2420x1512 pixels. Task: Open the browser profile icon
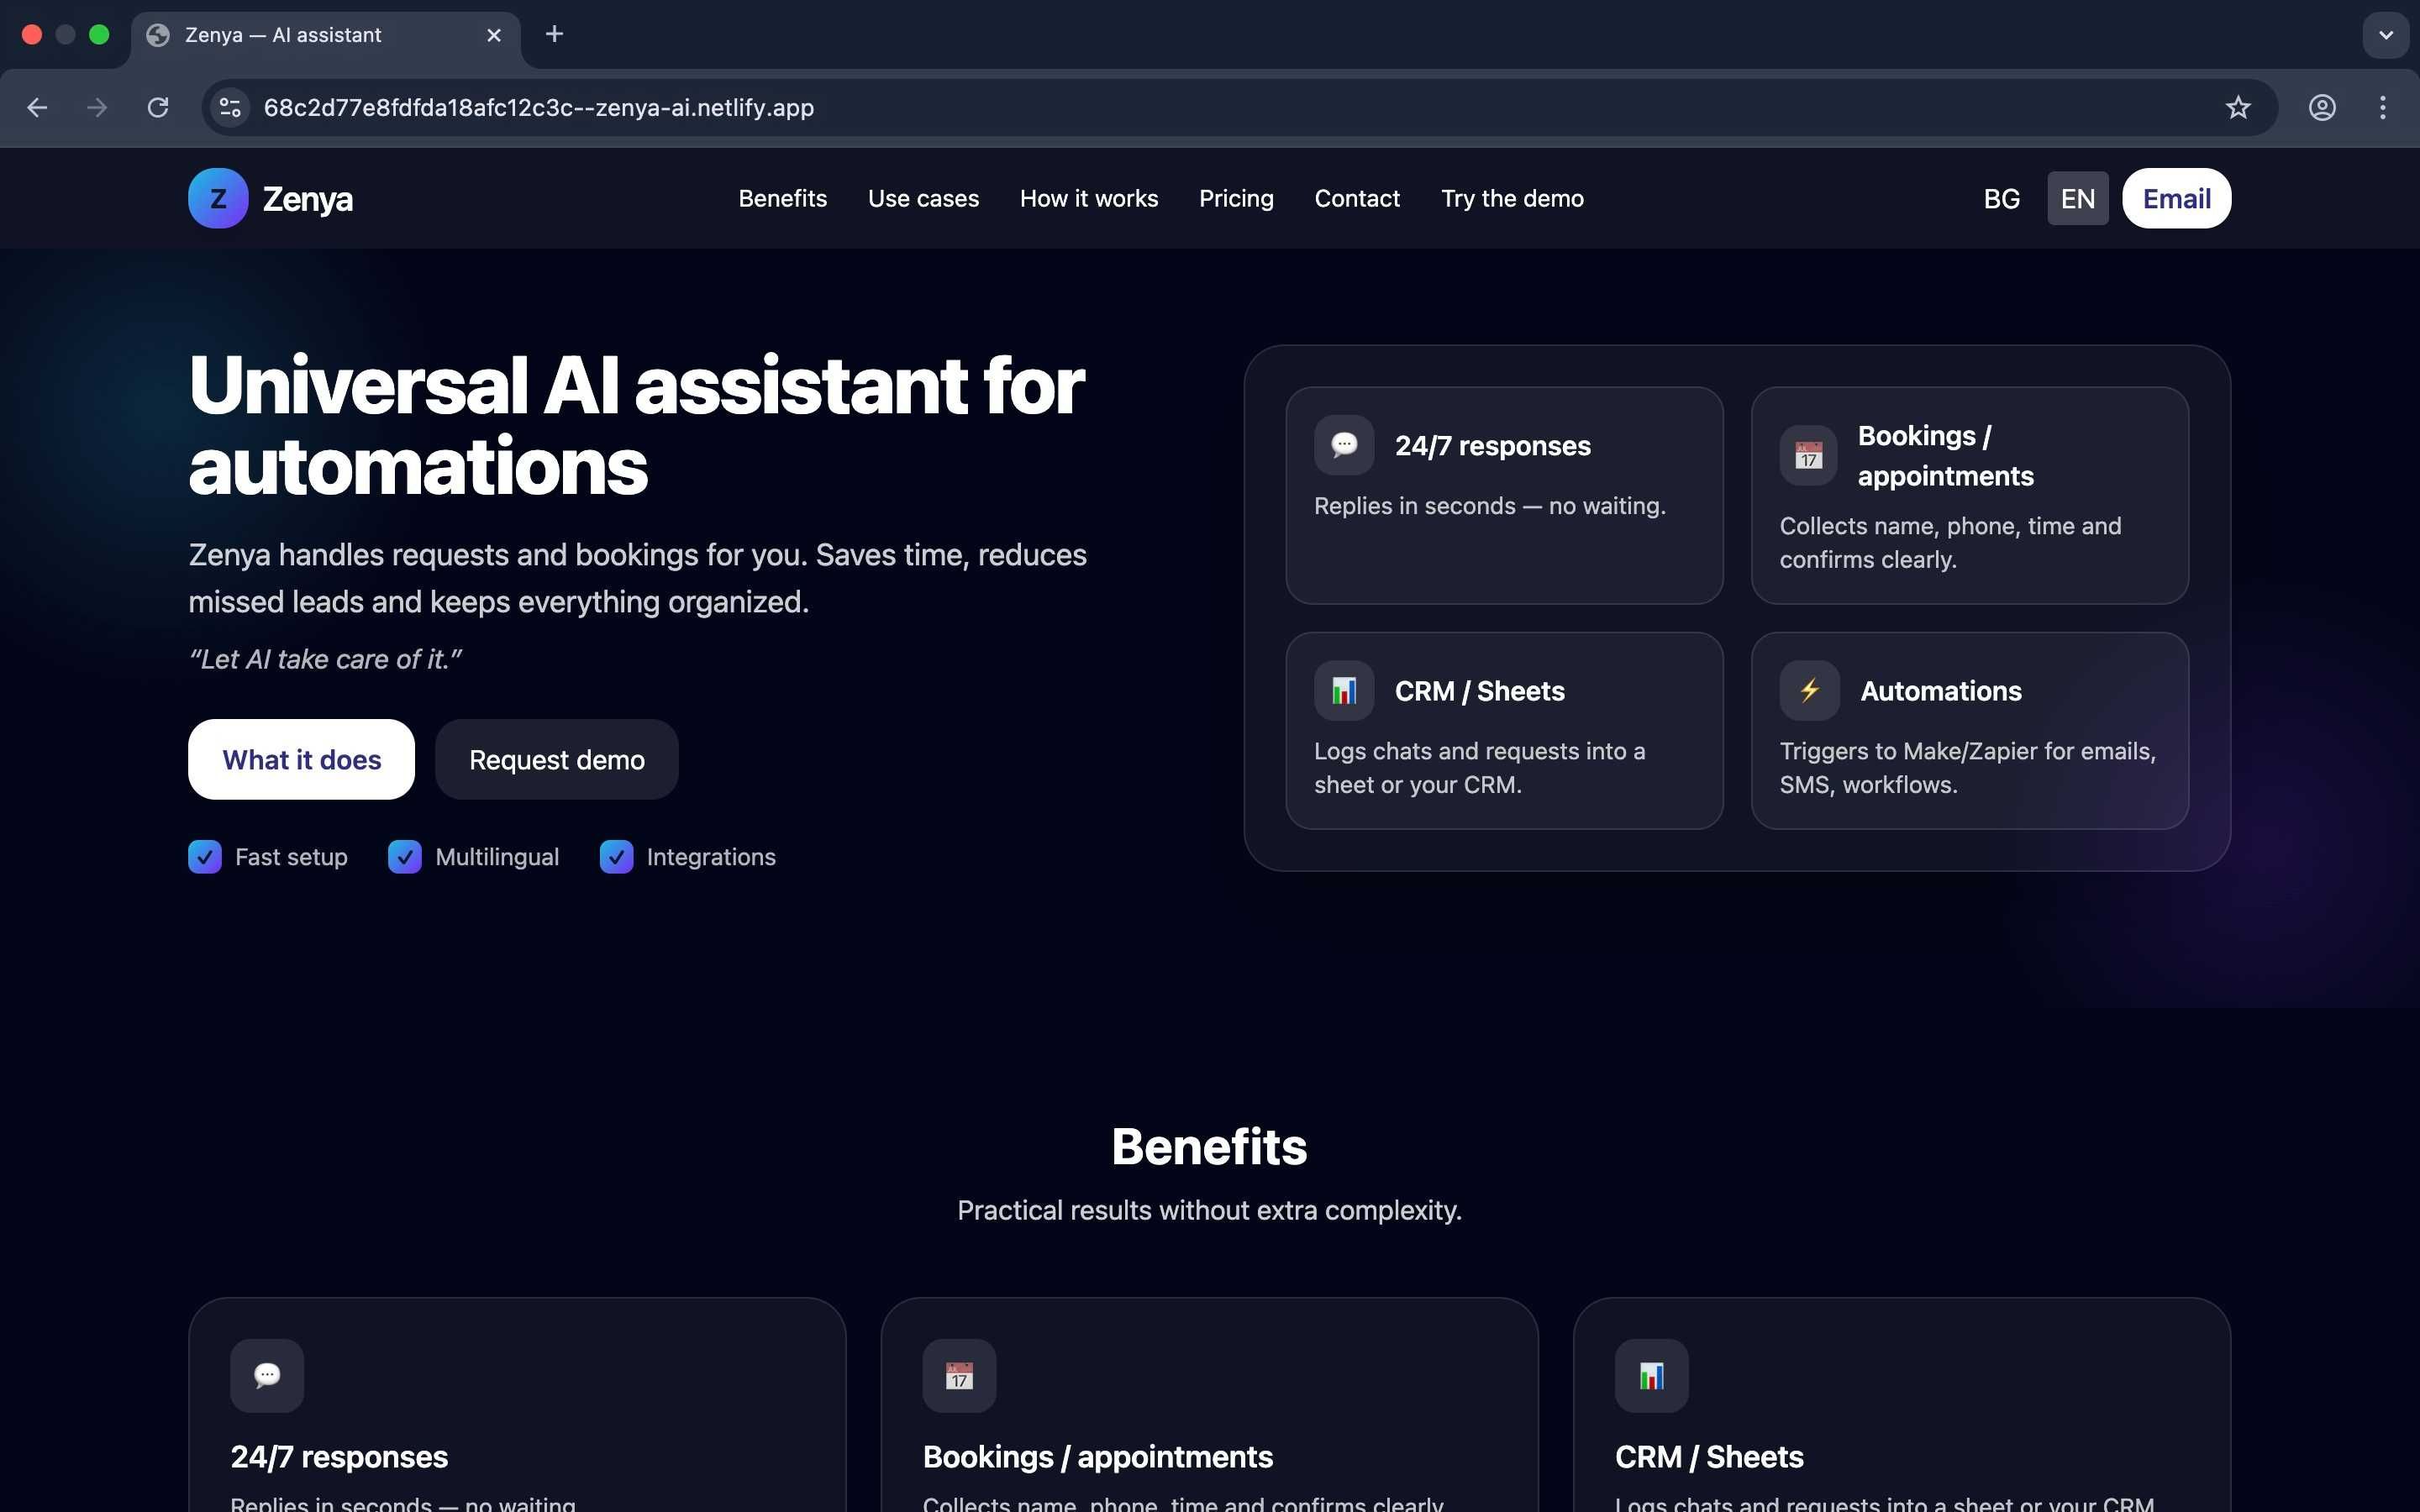pos(2322,107)
